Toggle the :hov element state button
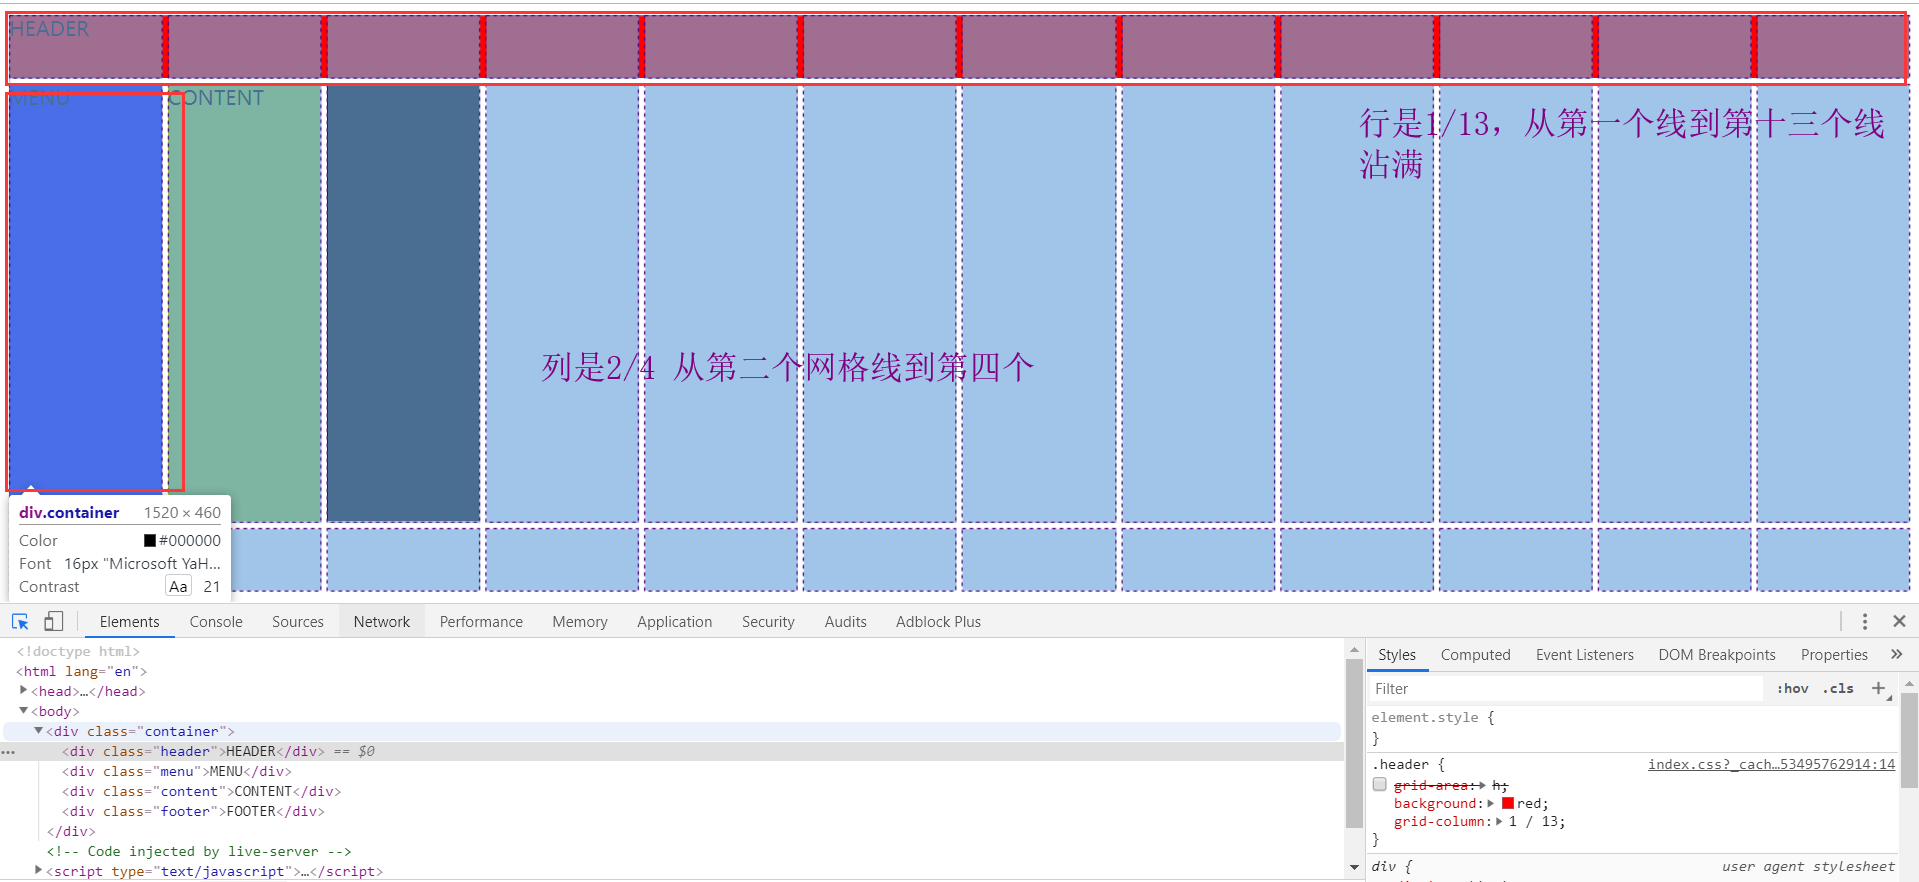Screen dimensions: 1919x882 tap(1792, 688)
